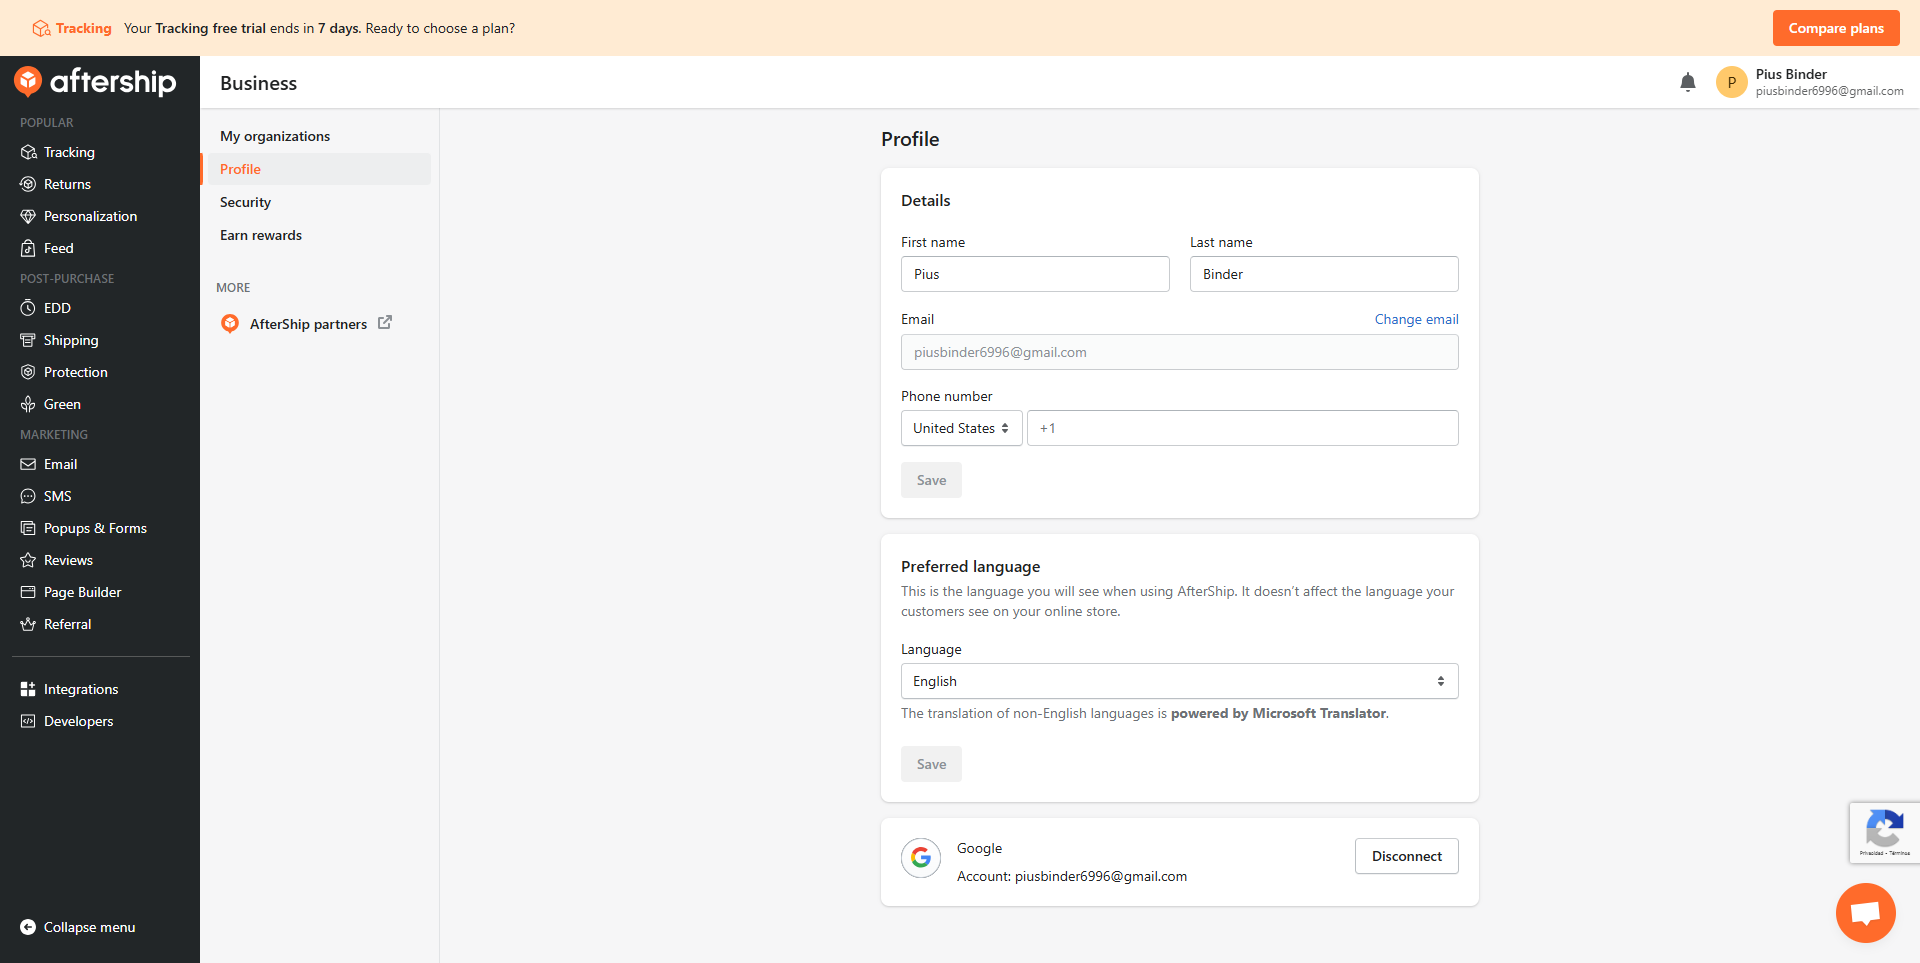Click the notification bell icon
The image size is (1920, 963).
(1688, 83)
